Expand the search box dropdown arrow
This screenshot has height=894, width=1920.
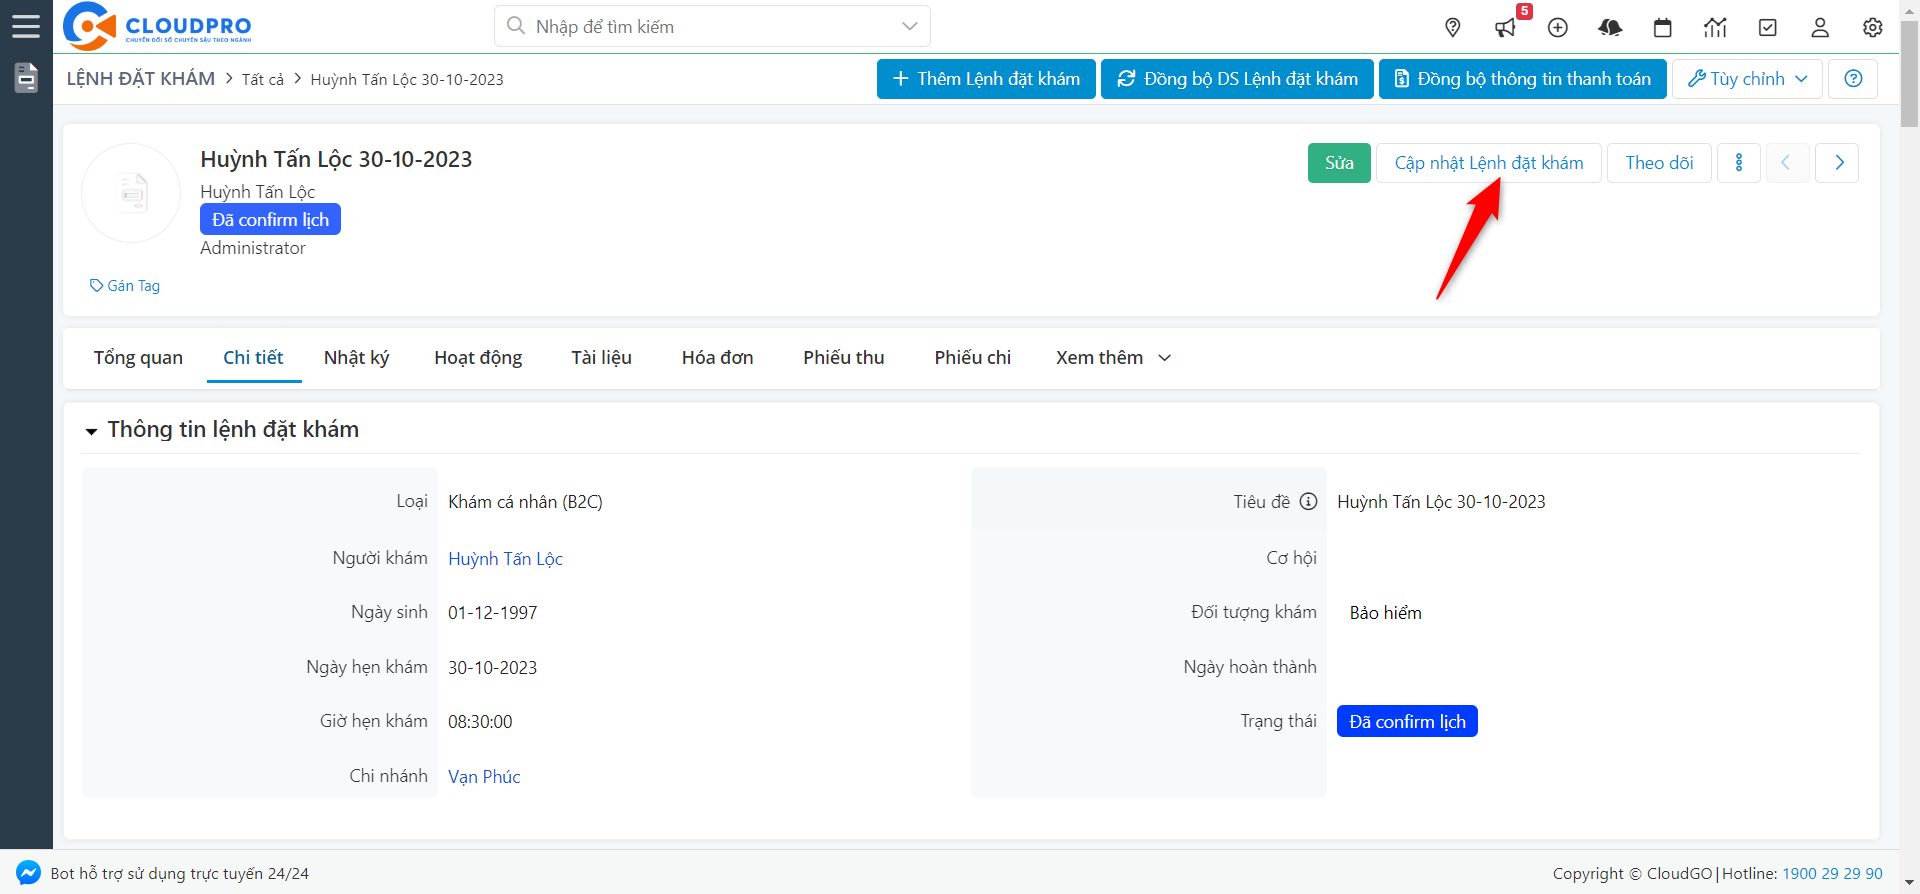point(909,26)
